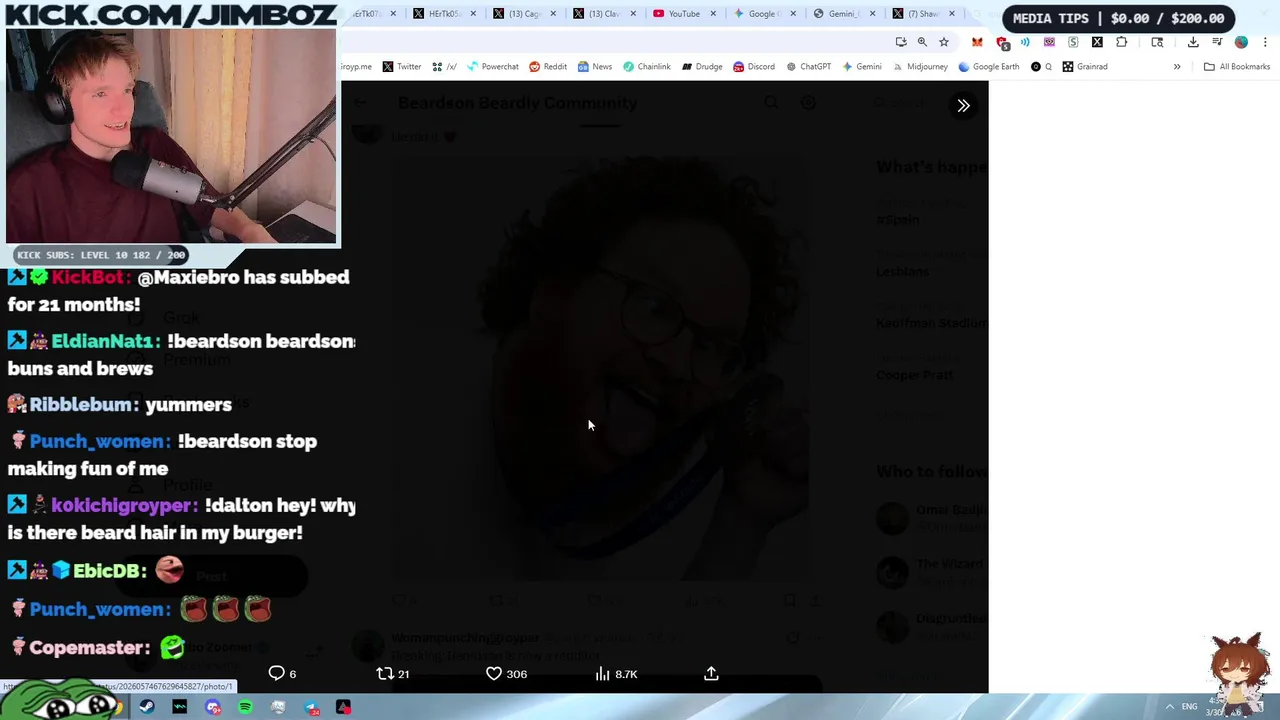Open the /x/ bookmark
Viewport: 1280px width, 720px height.
point(445,67)
